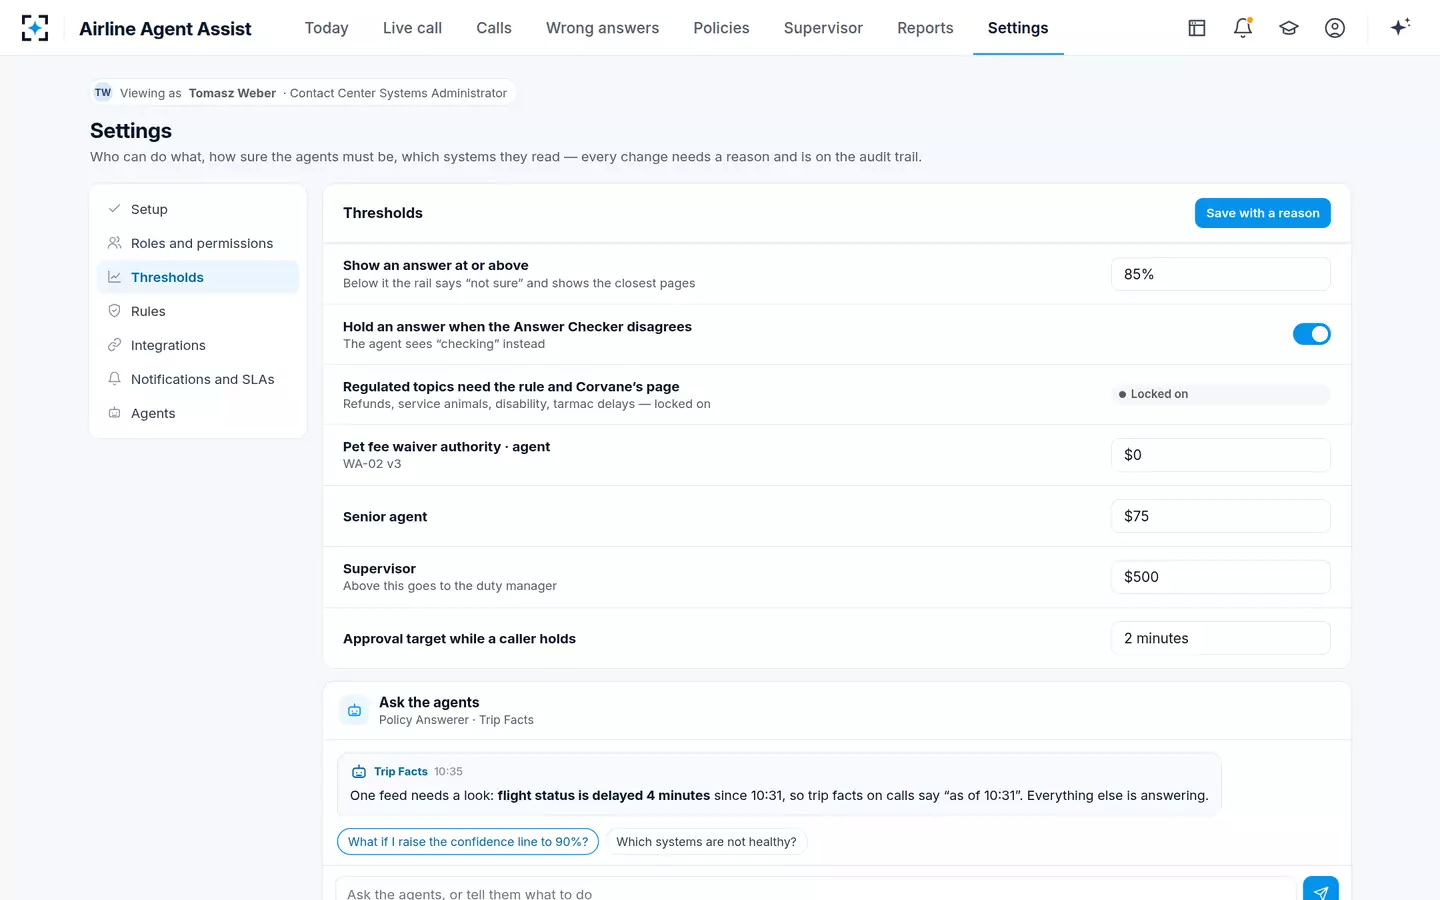Click the Settings page heading
The width and height of the screenshot is (1440, 900).
coord(131,131)
